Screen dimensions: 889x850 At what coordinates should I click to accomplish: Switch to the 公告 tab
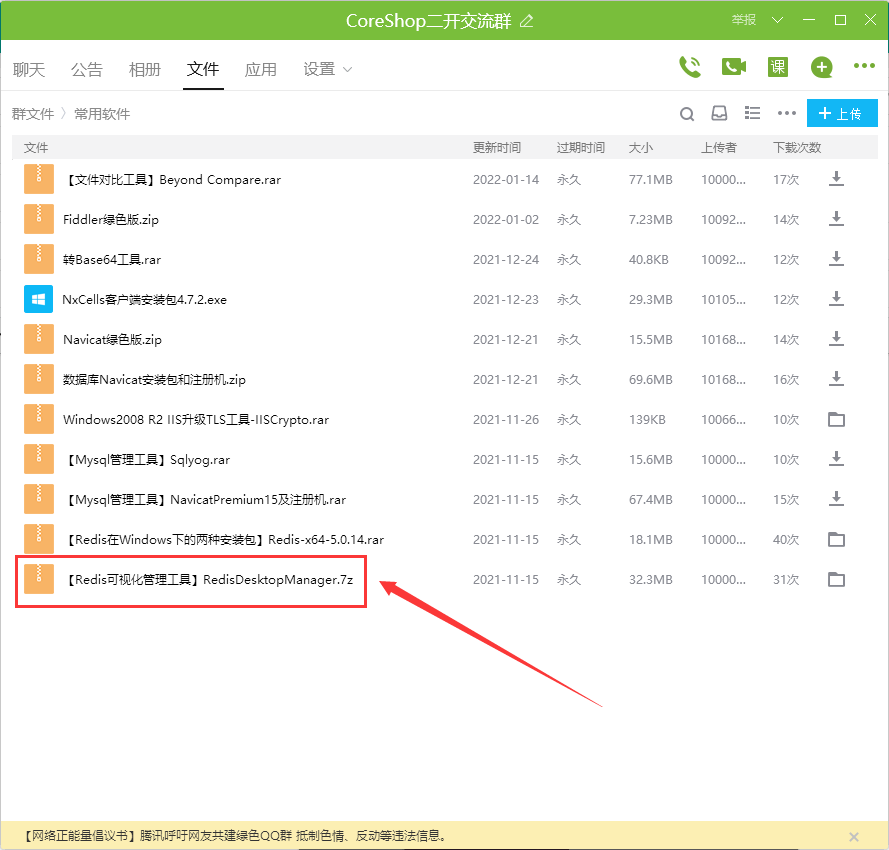click(87, 69)
